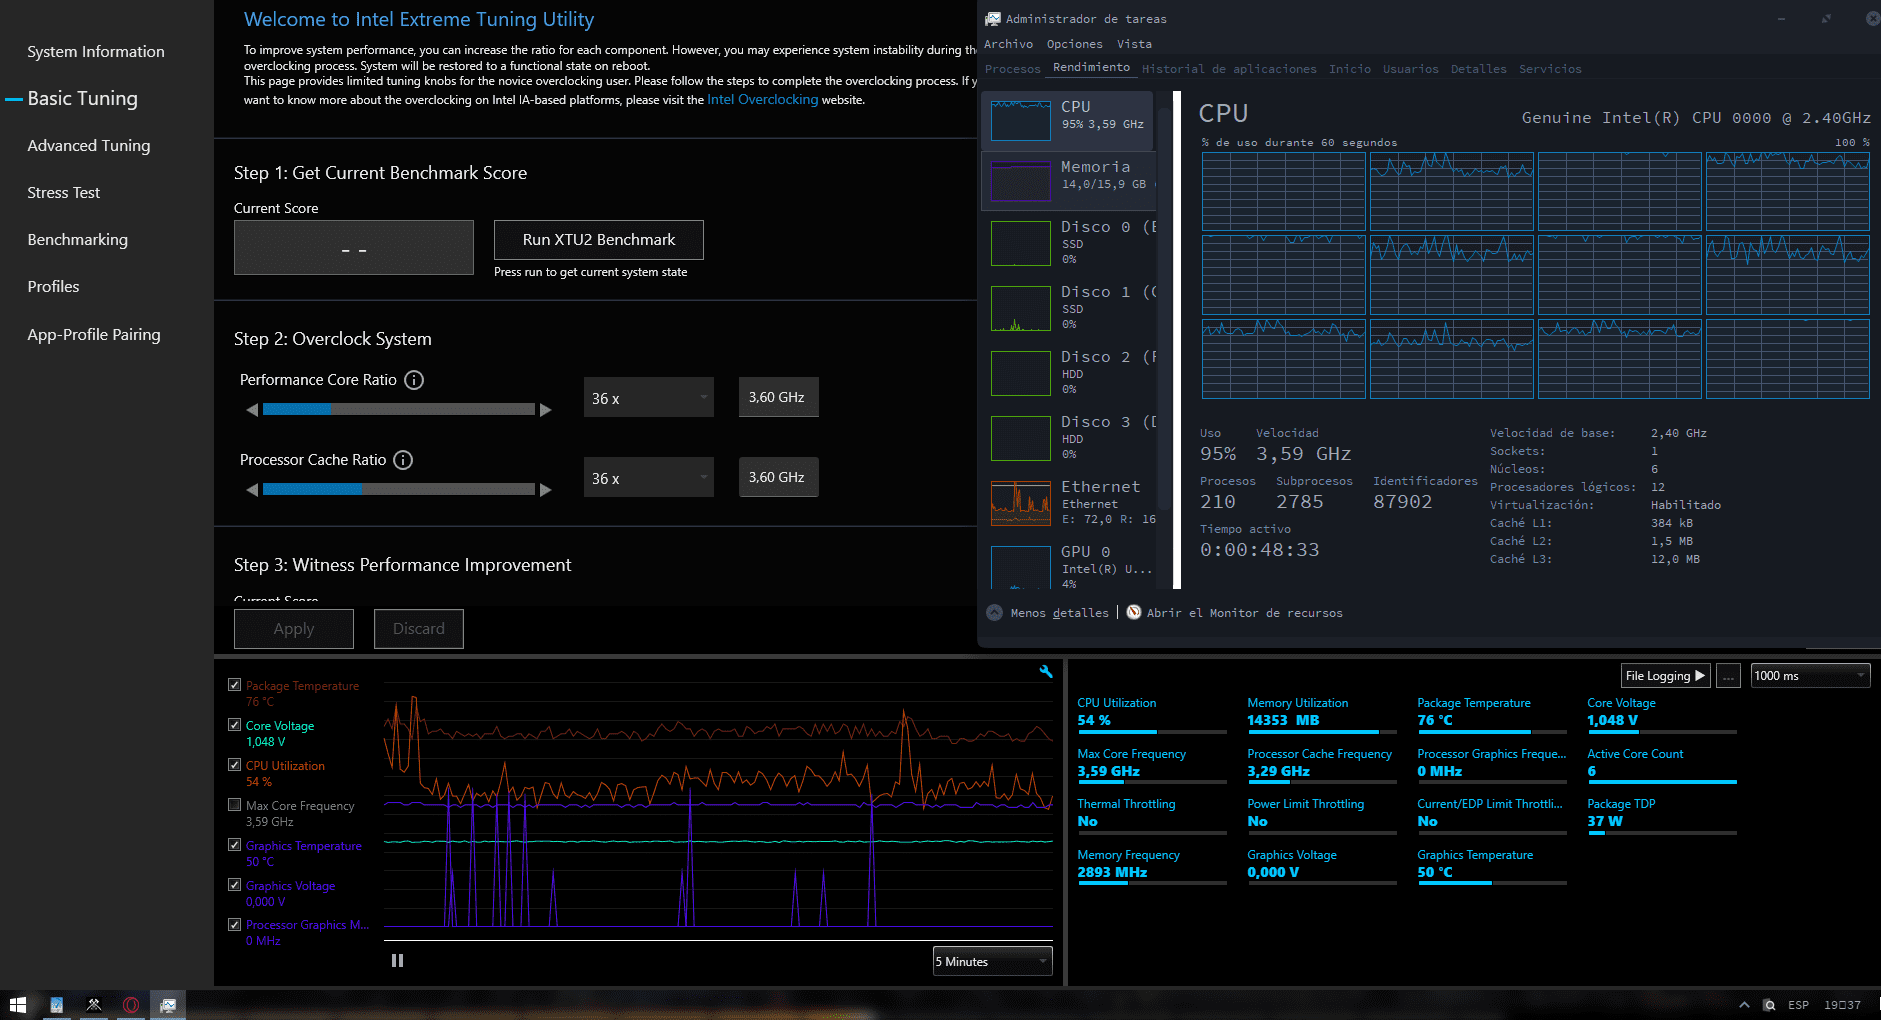Click Processor Cache Ratio info icon
The width and height of the screenshot is (1881, 1020).
[403, 460]
